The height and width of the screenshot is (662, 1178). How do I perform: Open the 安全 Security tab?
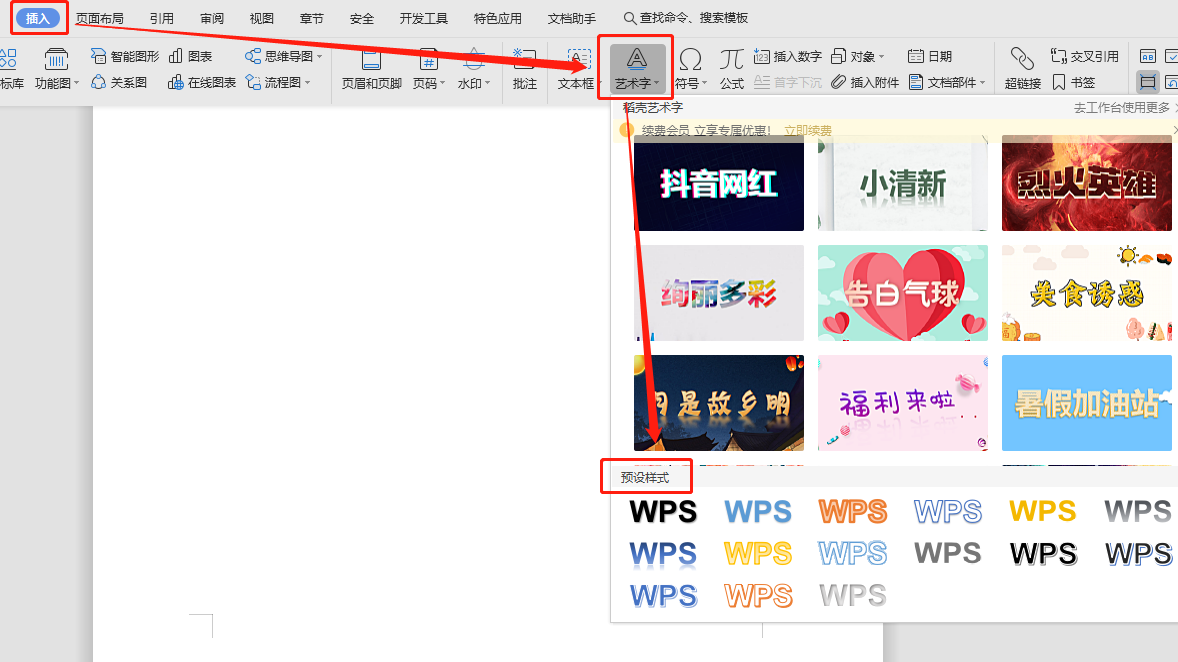click(361, 18)
